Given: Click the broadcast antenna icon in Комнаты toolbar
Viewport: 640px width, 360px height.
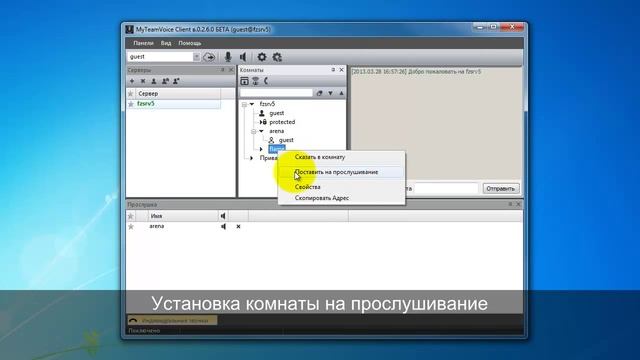Looking at the screenshot, I should 256,81.
